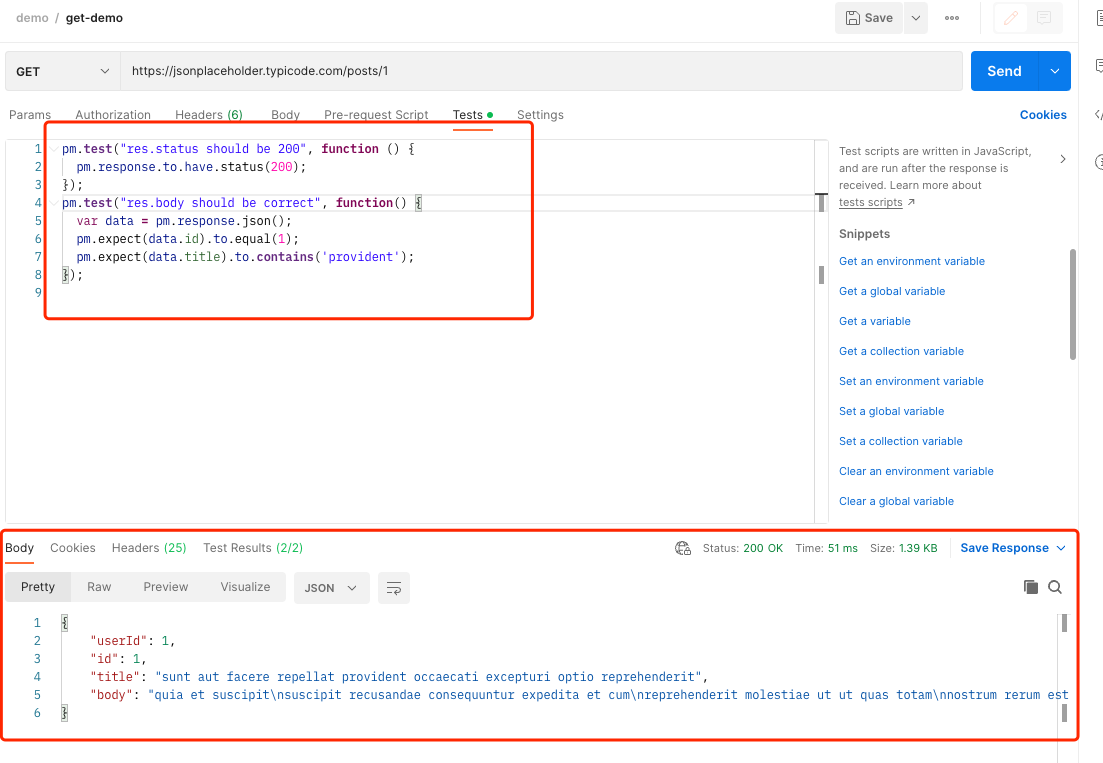Viewport: 1103px width, 763px height.
Task: Click the globe network info icon
Action: tap(682, 548)
